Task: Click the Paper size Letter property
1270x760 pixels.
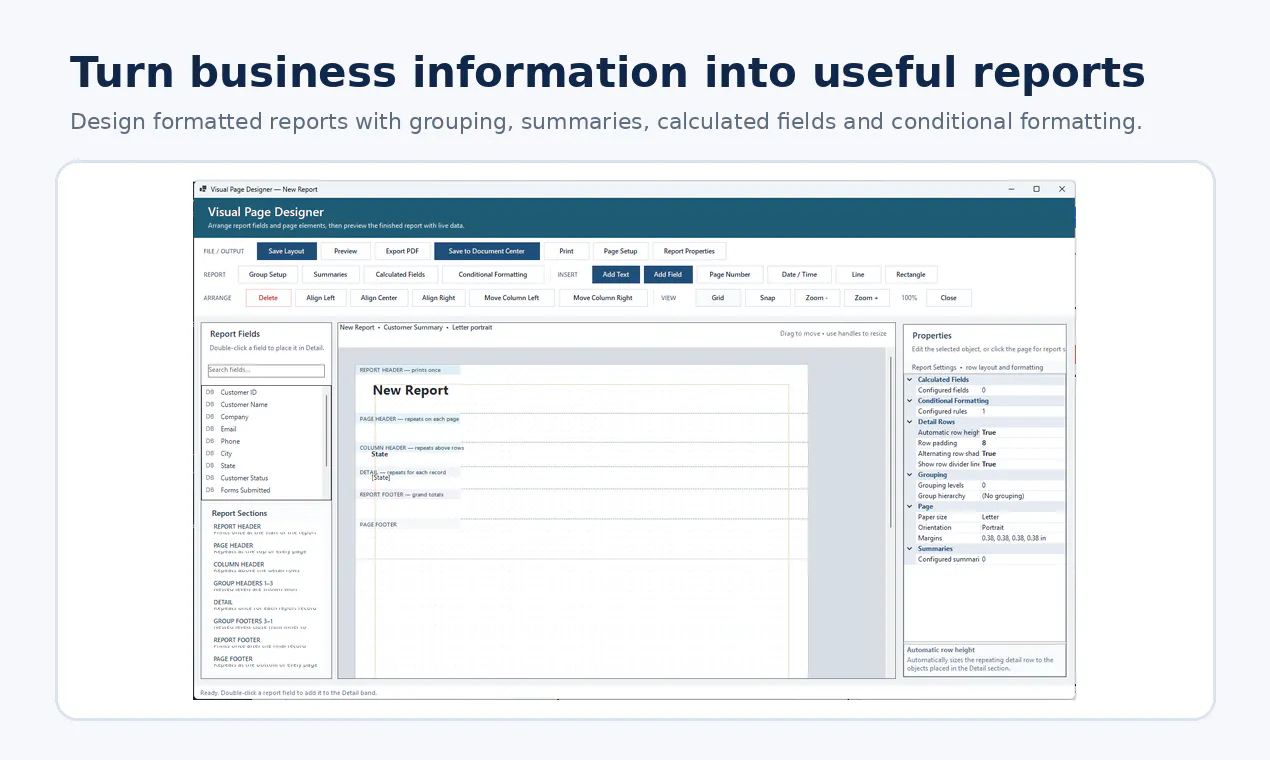Action: click(x=990, y=517)
